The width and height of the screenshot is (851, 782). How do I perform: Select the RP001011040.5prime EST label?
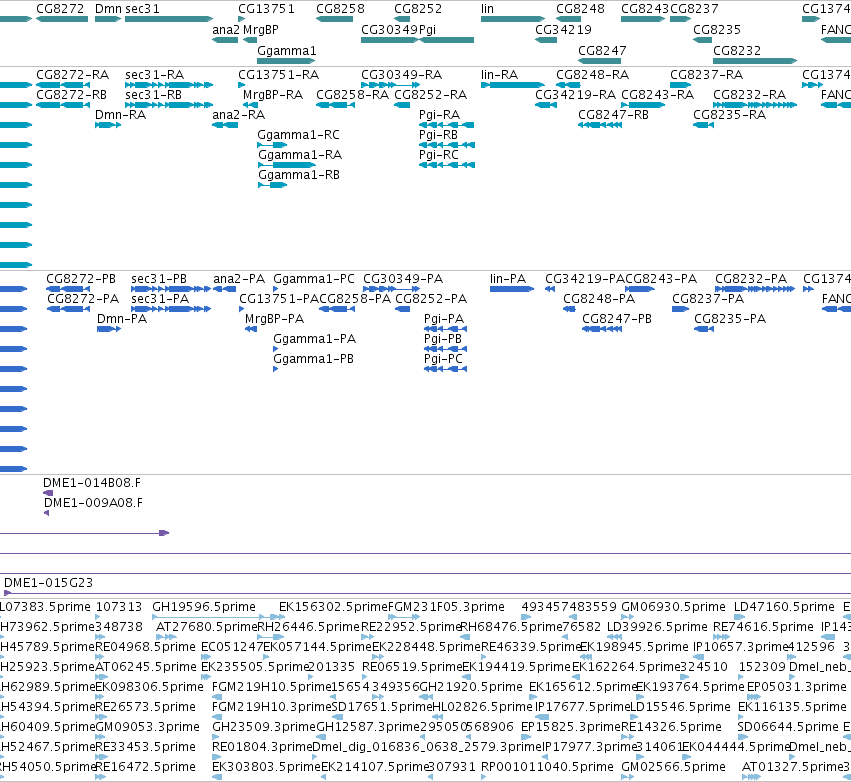pyautogui.click(x=547, y=766)
